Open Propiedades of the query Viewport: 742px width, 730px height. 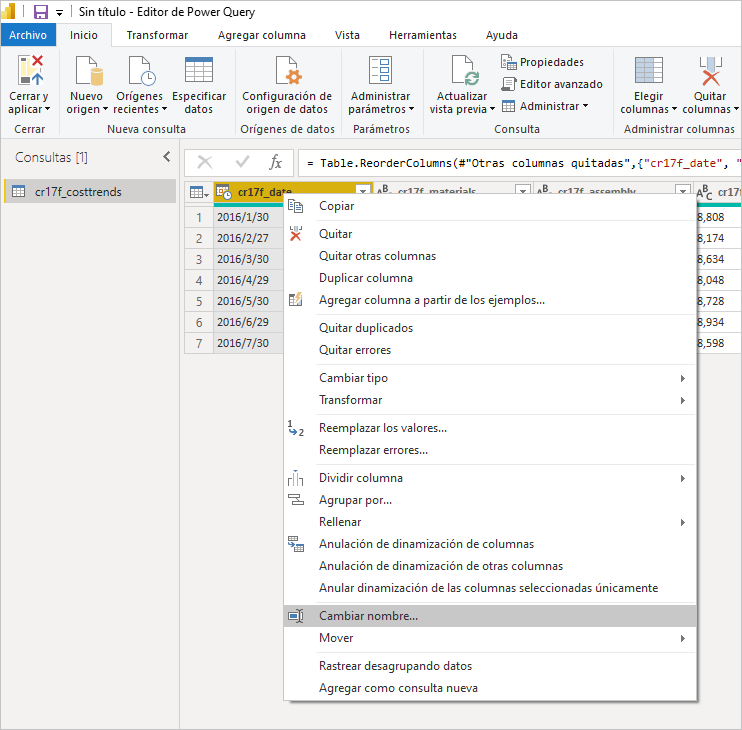tap(542, 62)
